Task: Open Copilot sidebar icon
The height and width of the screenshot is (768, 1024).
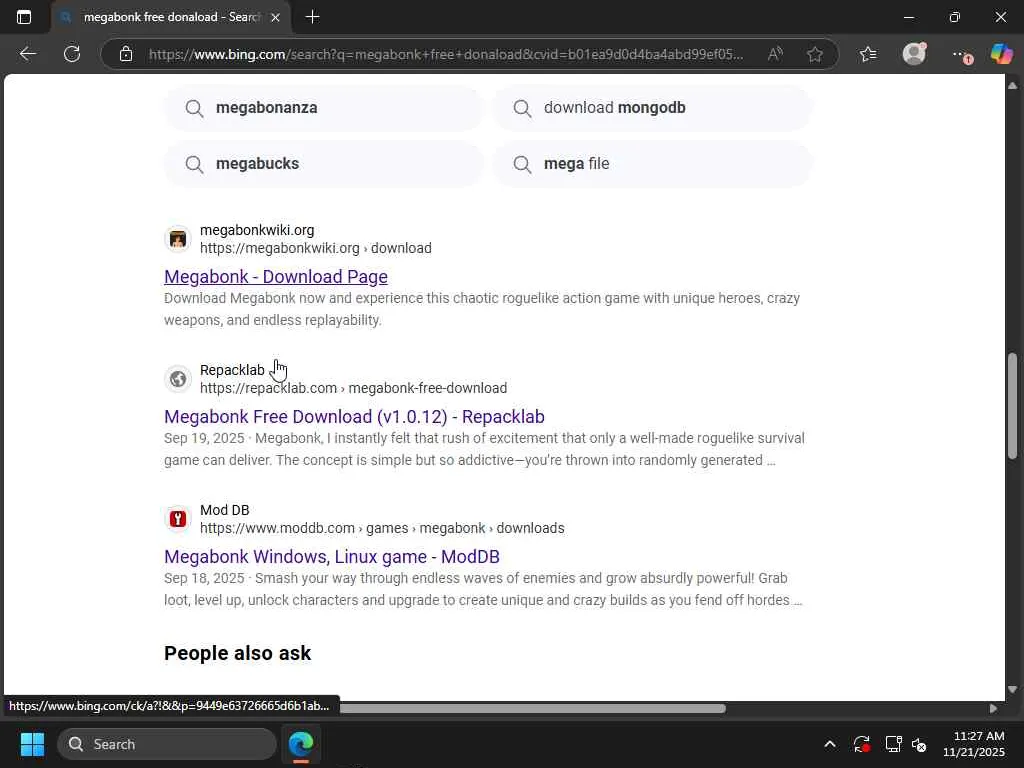Action: [1001, 54]
